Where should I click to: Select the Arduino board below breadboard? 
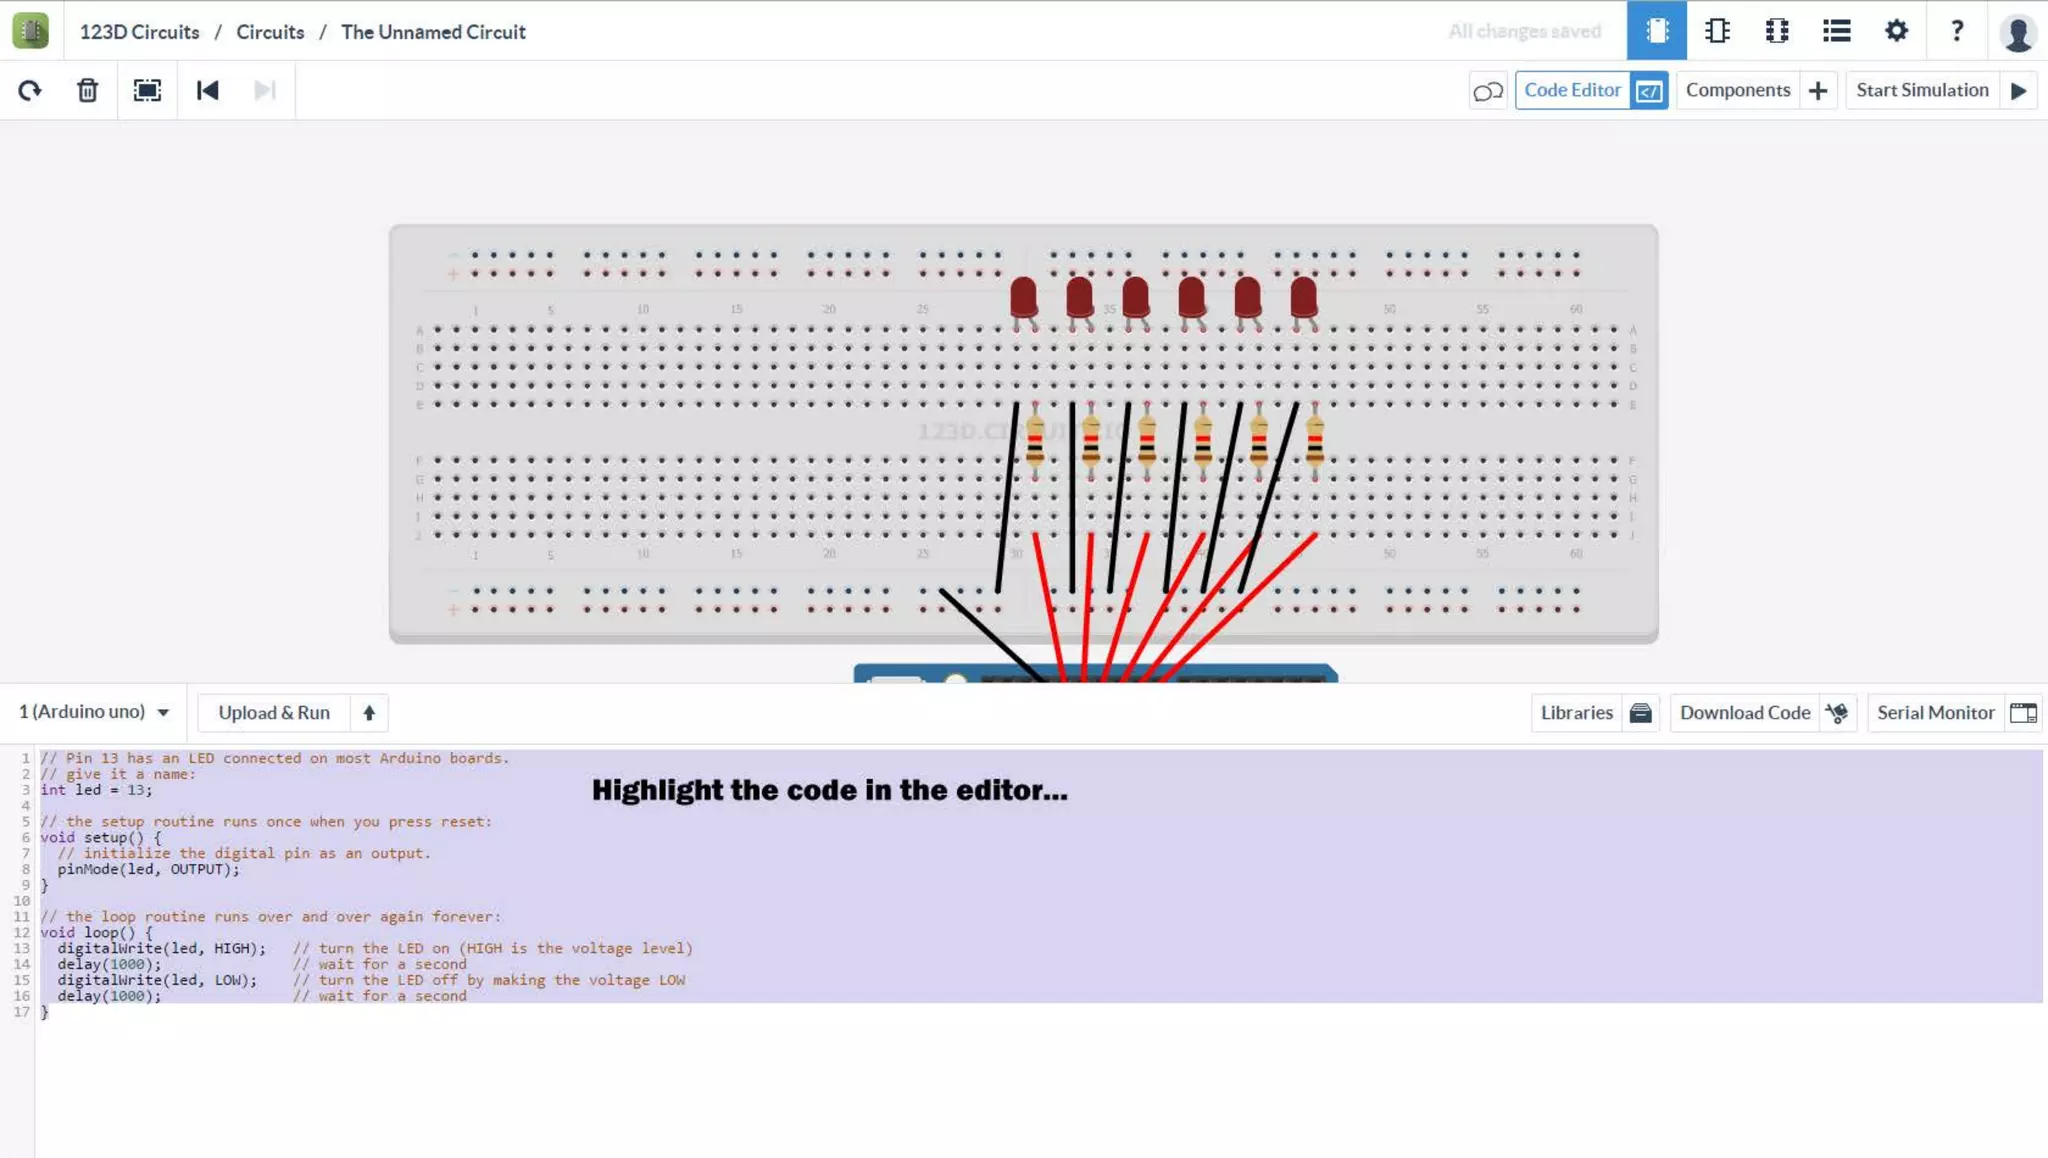[x=1095, y=673]
